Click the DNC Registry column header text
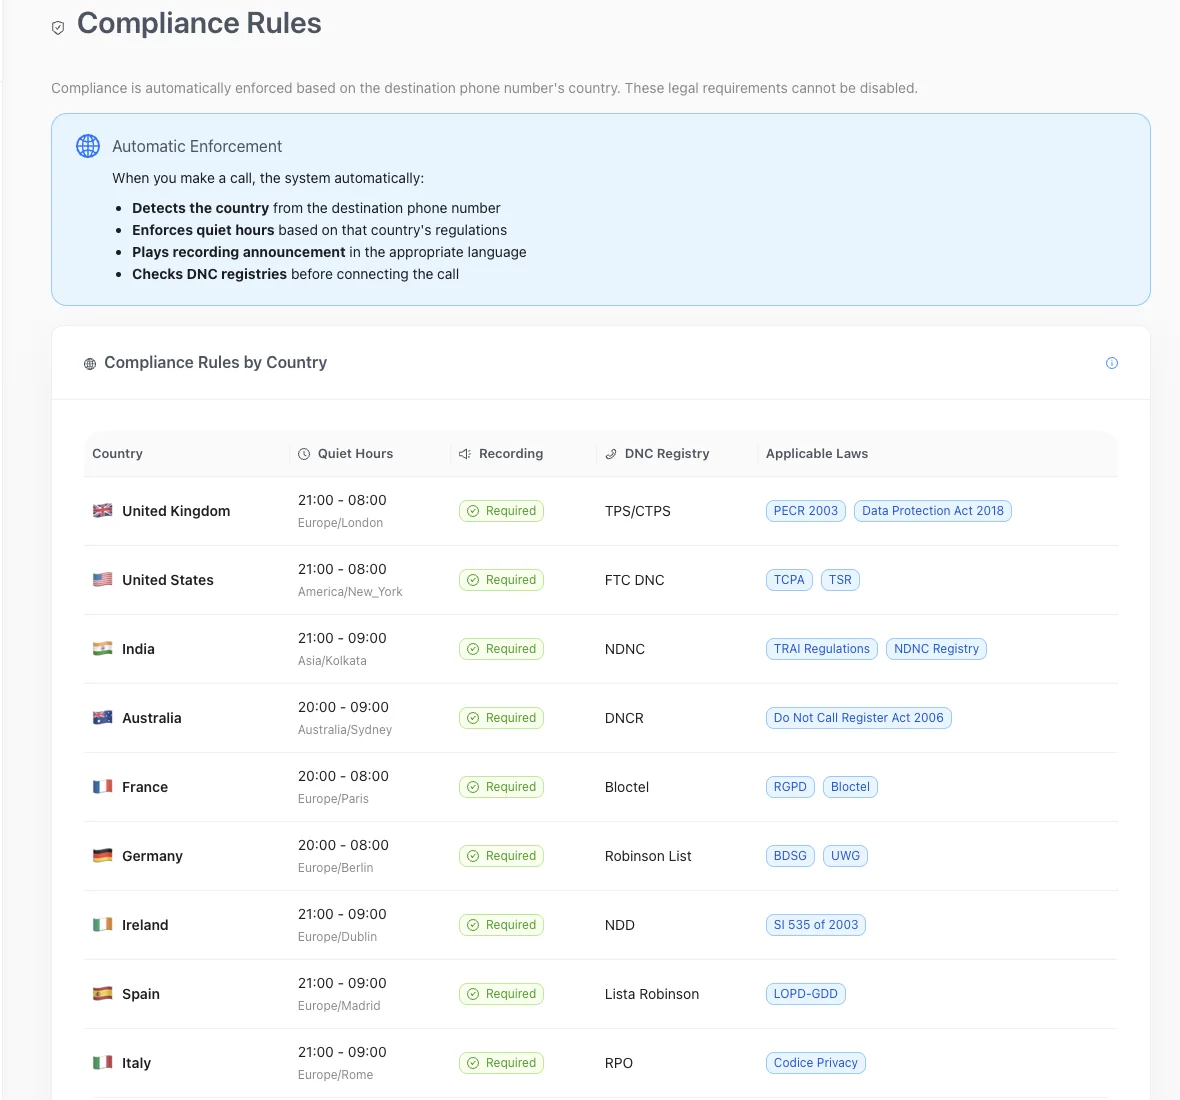 pyautogui.click(x=667, y=454)
